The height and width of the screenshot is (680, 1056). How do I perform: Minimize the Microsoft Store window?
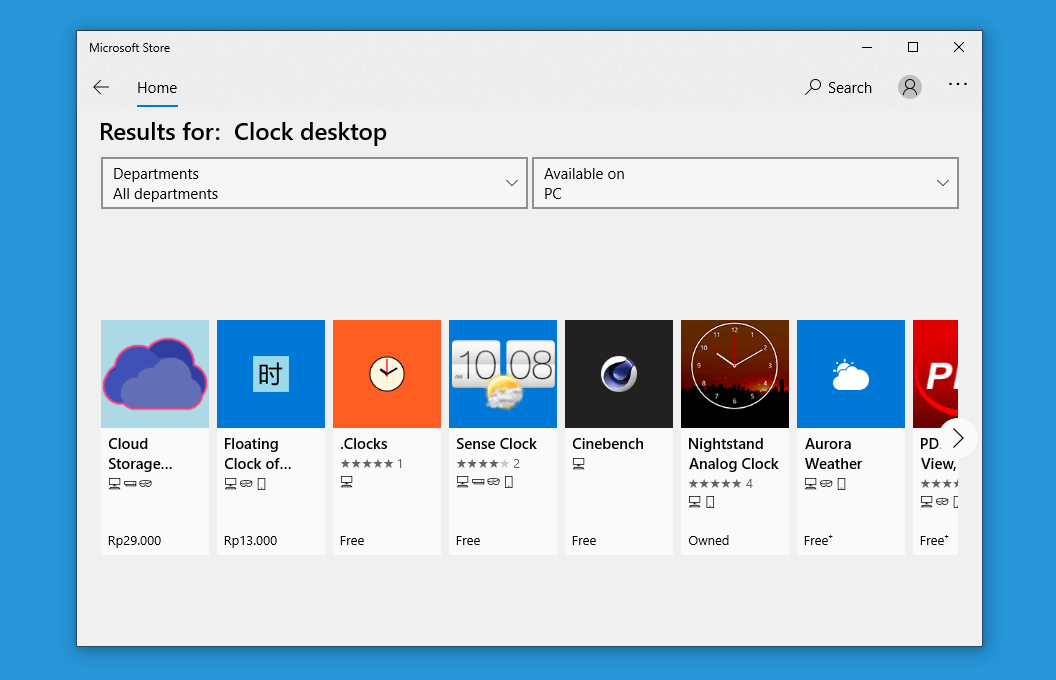coord(867,47)
